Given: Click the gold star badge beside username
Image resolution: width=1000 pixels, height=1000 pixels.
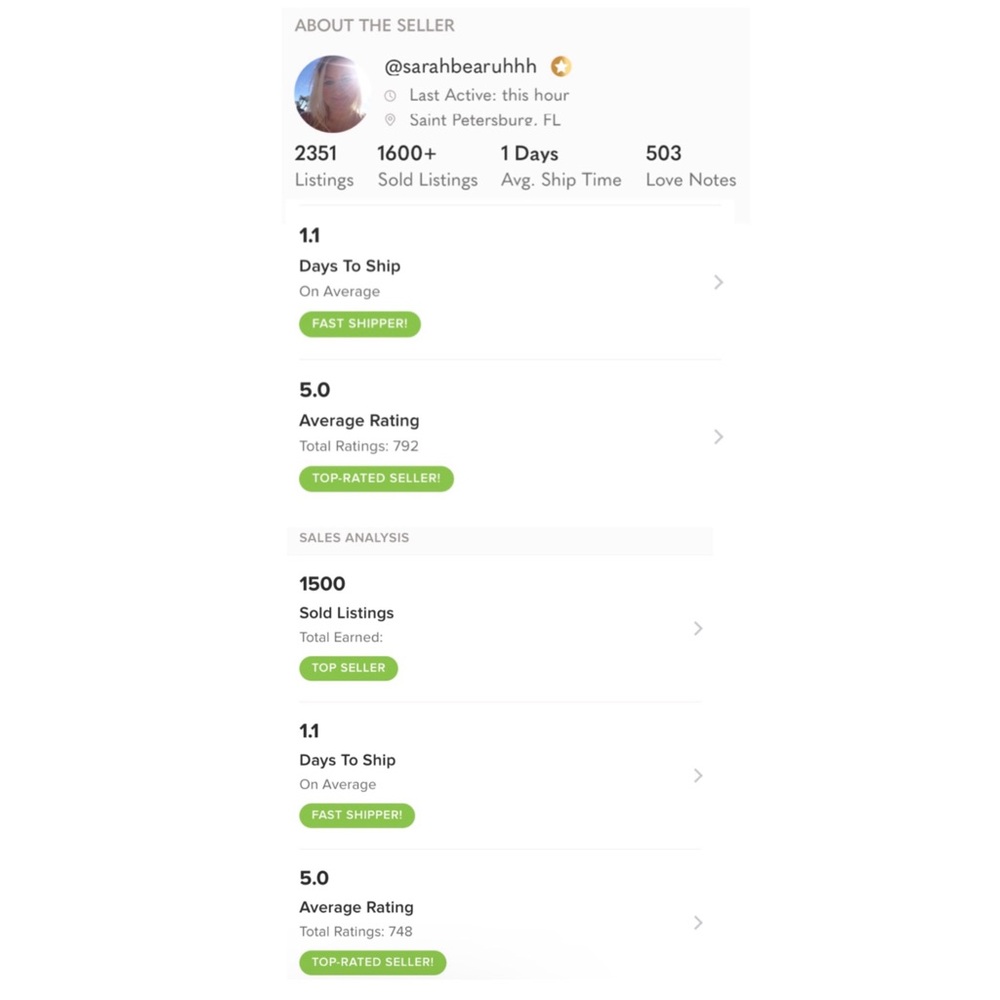Looking at the screenshot, I should tap(561, 66).
